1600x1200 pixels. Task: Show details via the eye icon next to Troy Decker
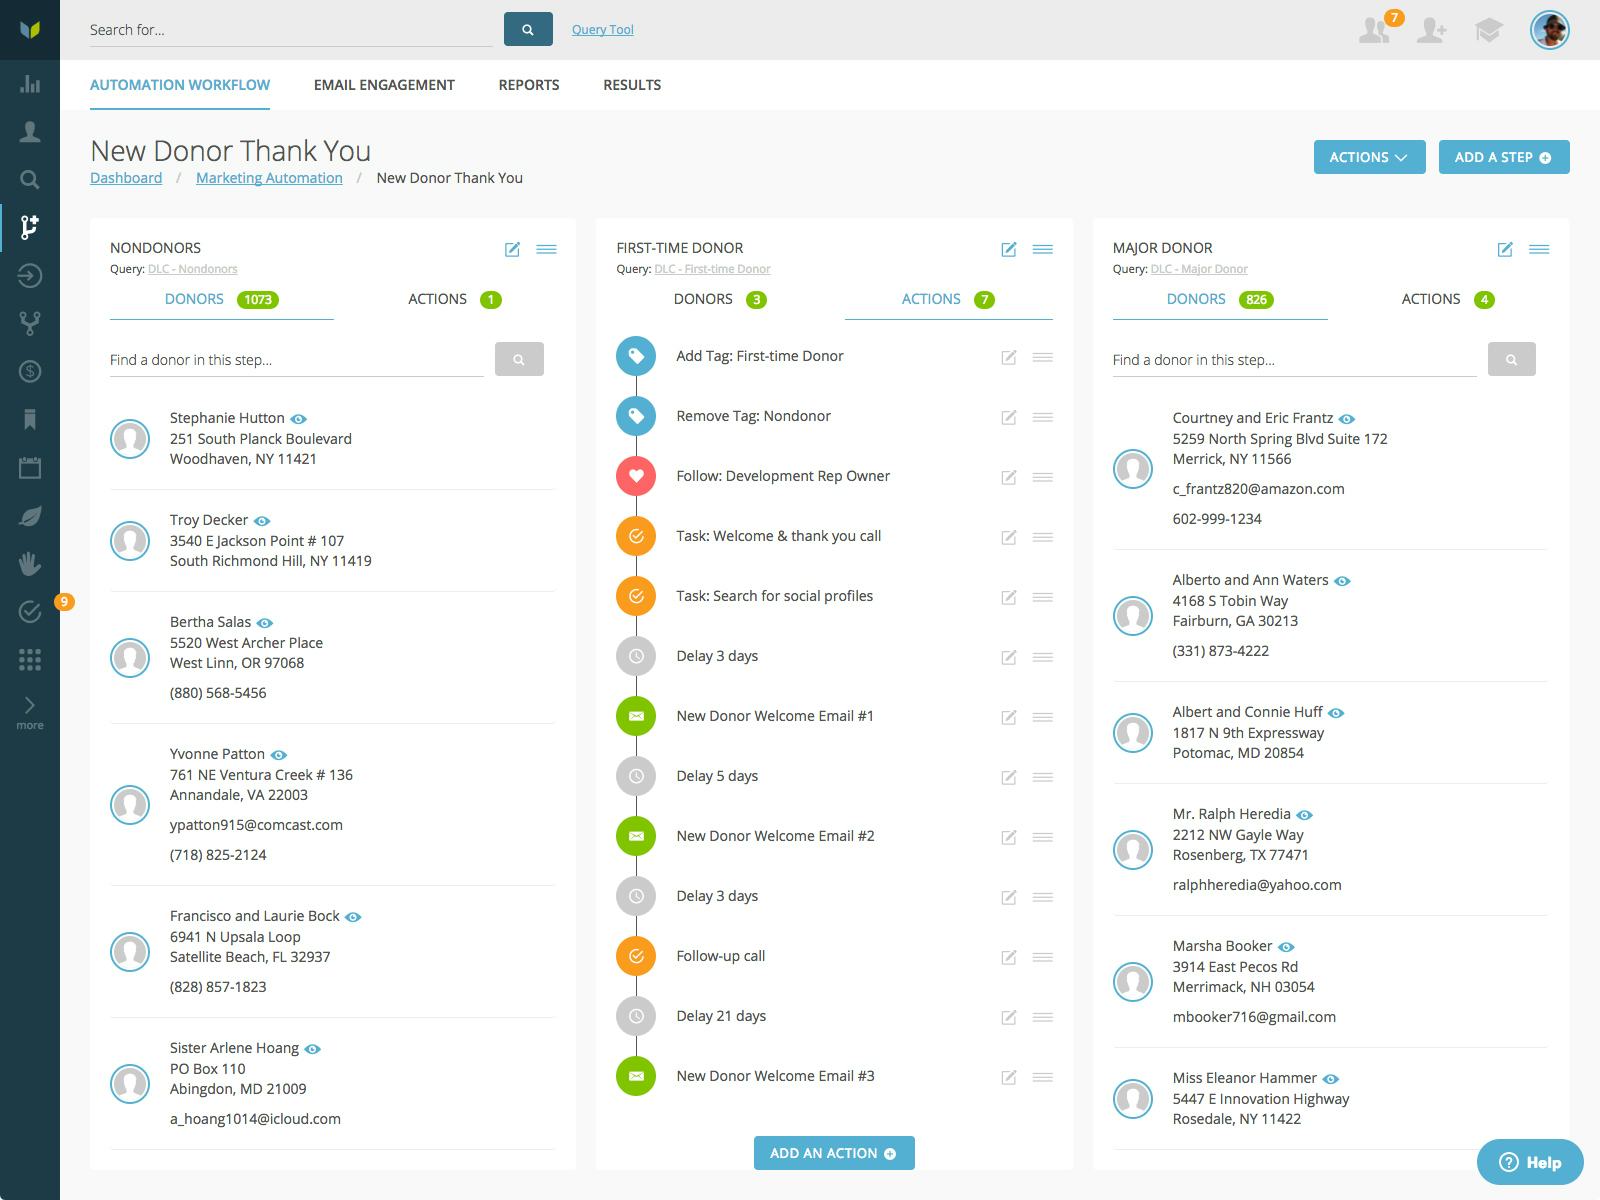tap(262, 520)
